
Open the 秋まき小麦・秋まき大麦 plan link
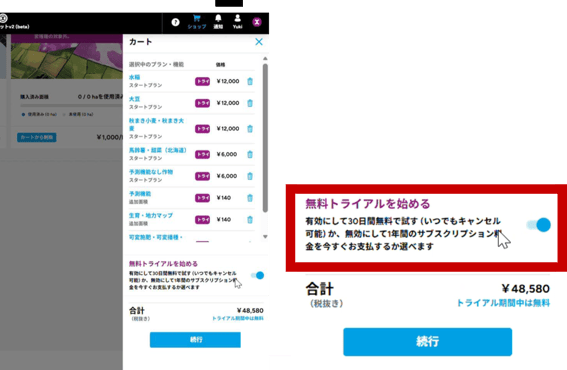(156, 124)
